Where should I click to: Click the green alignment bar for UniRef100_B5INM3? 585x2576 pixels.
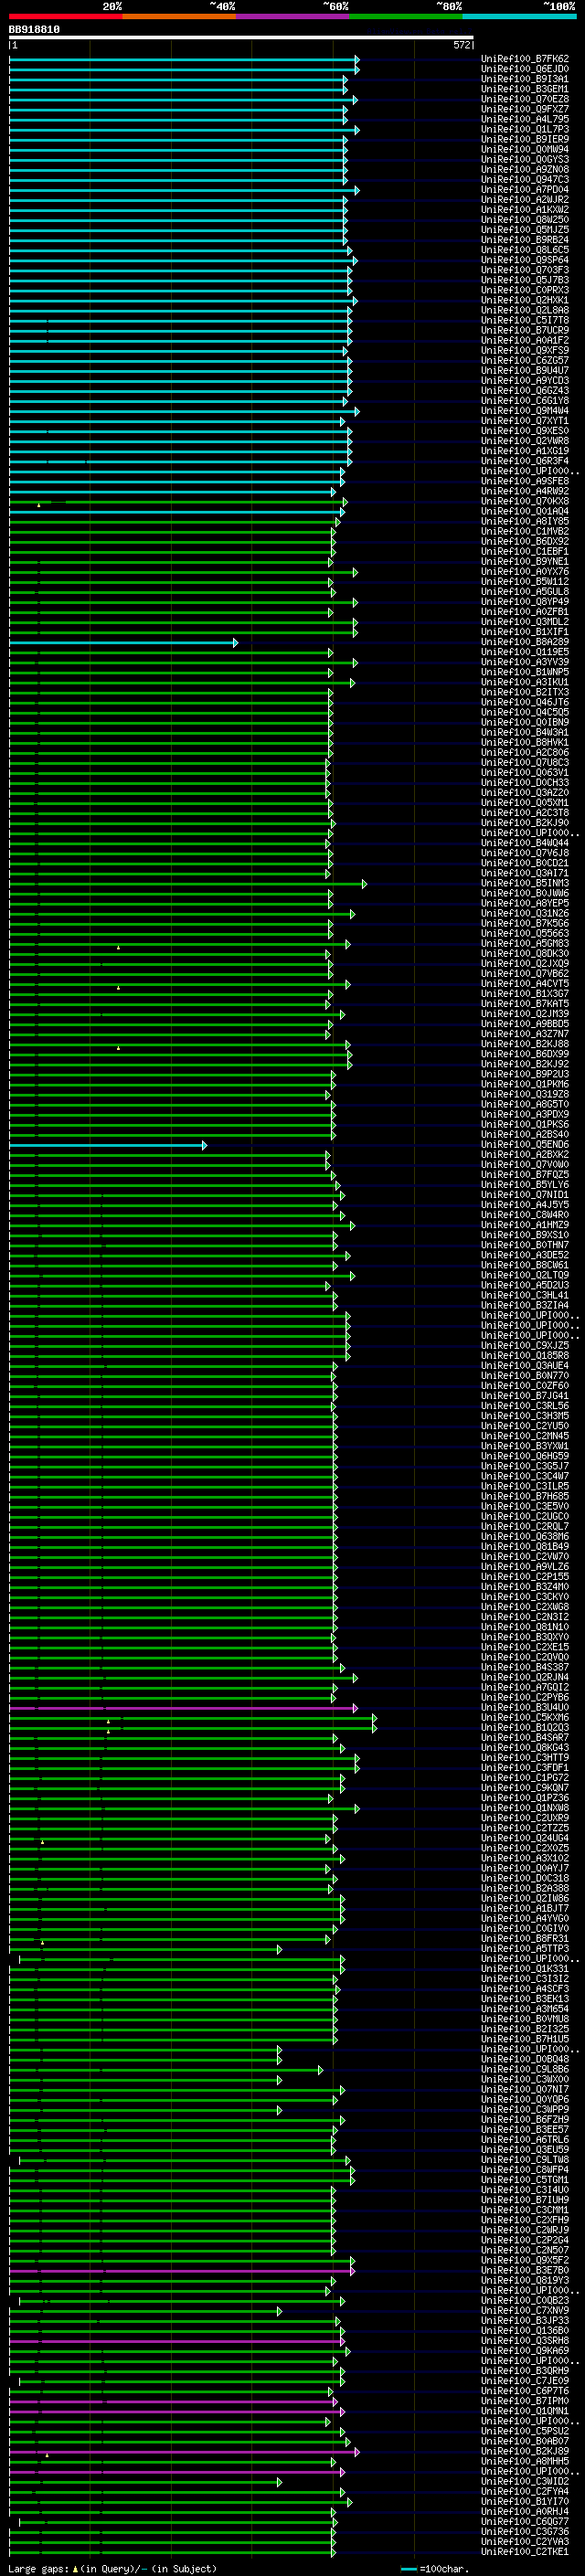(x=188, y=884)
